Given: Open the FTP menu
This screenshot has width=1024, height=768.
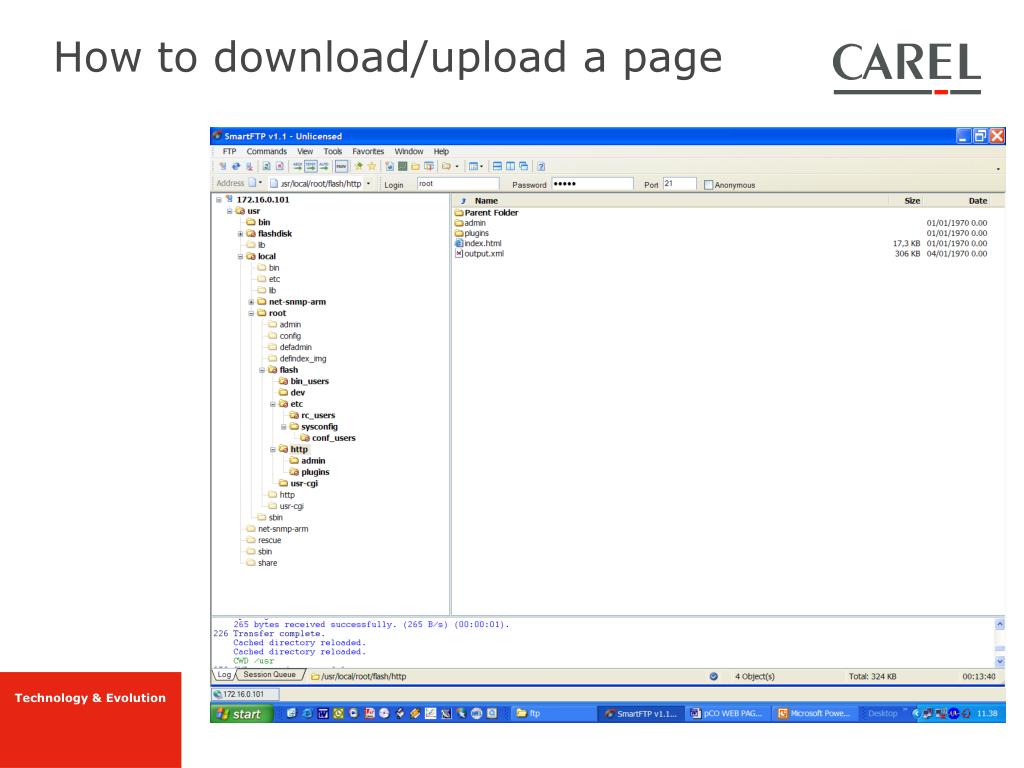Looking at the screenshot, I should pos(229,152).
